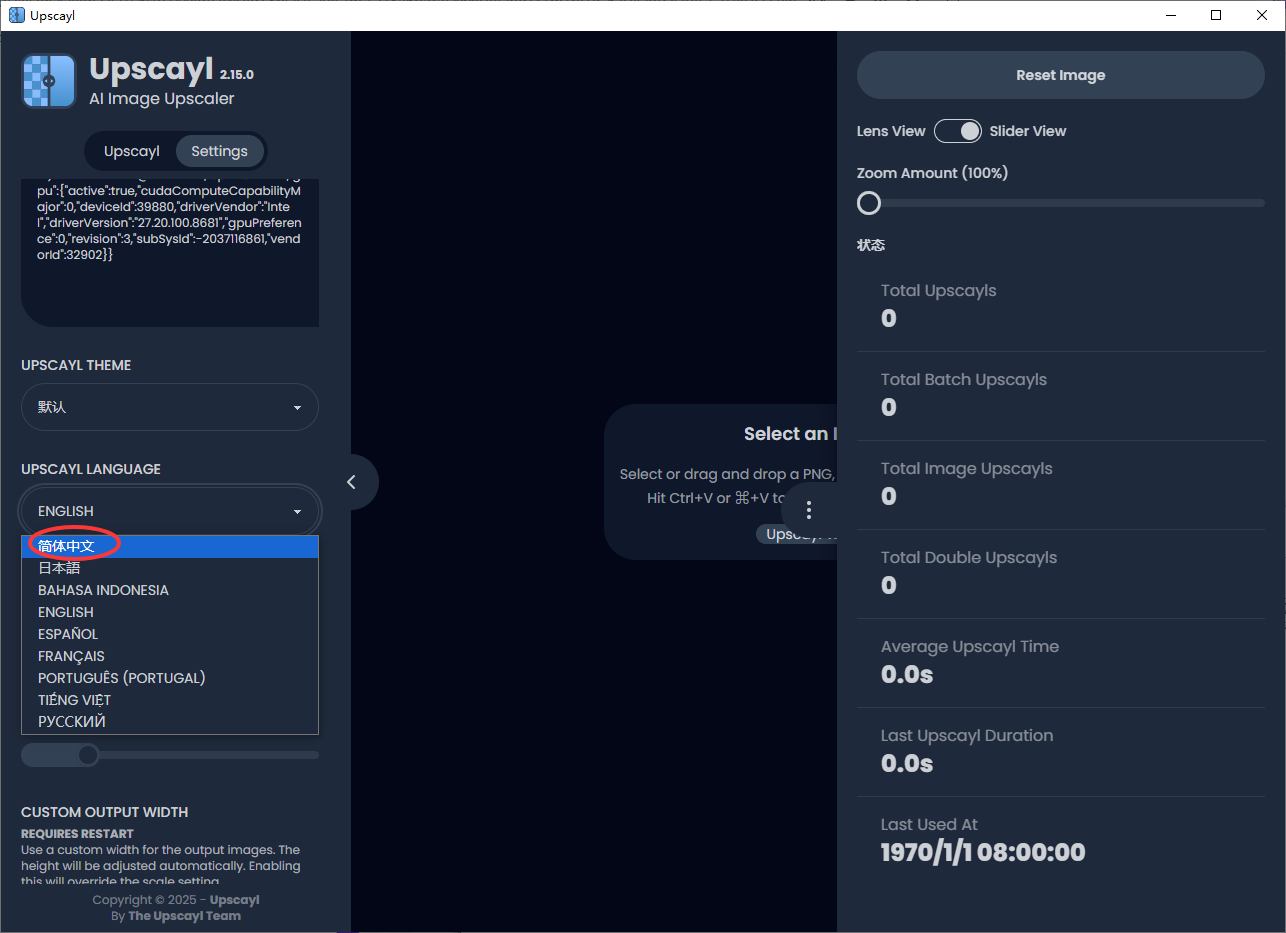
Task: Switch to the Settings tab
Action: coord(219,151)
